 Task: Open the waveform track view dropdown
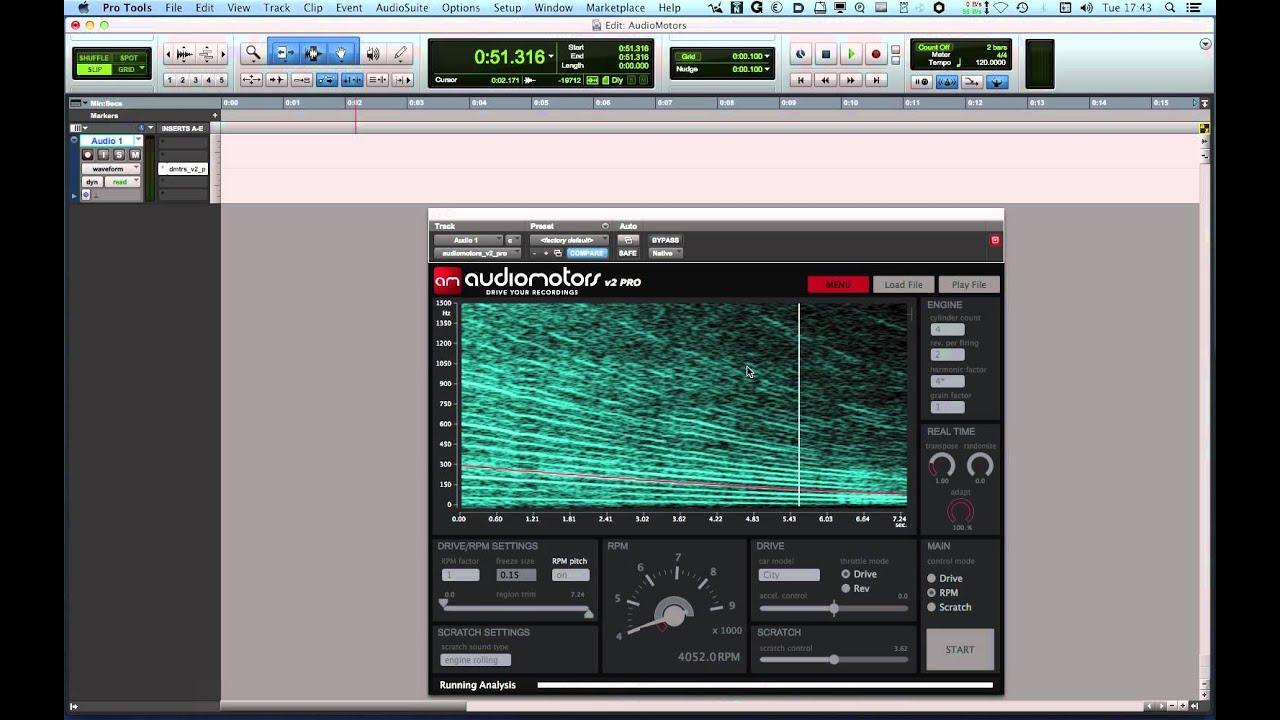(x=110, y=169)
